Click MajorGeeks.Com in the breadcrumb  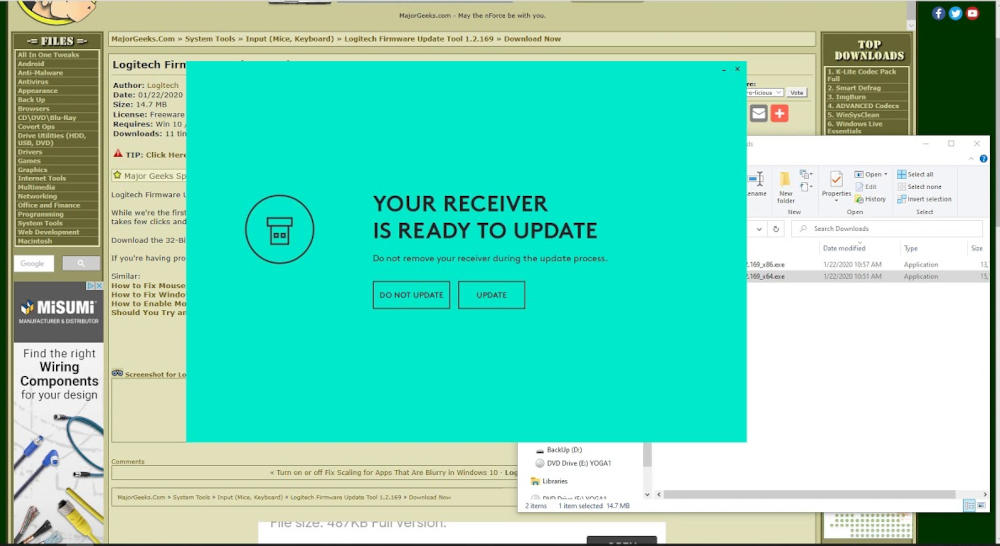pyautogui.click(x=143, y=39)
